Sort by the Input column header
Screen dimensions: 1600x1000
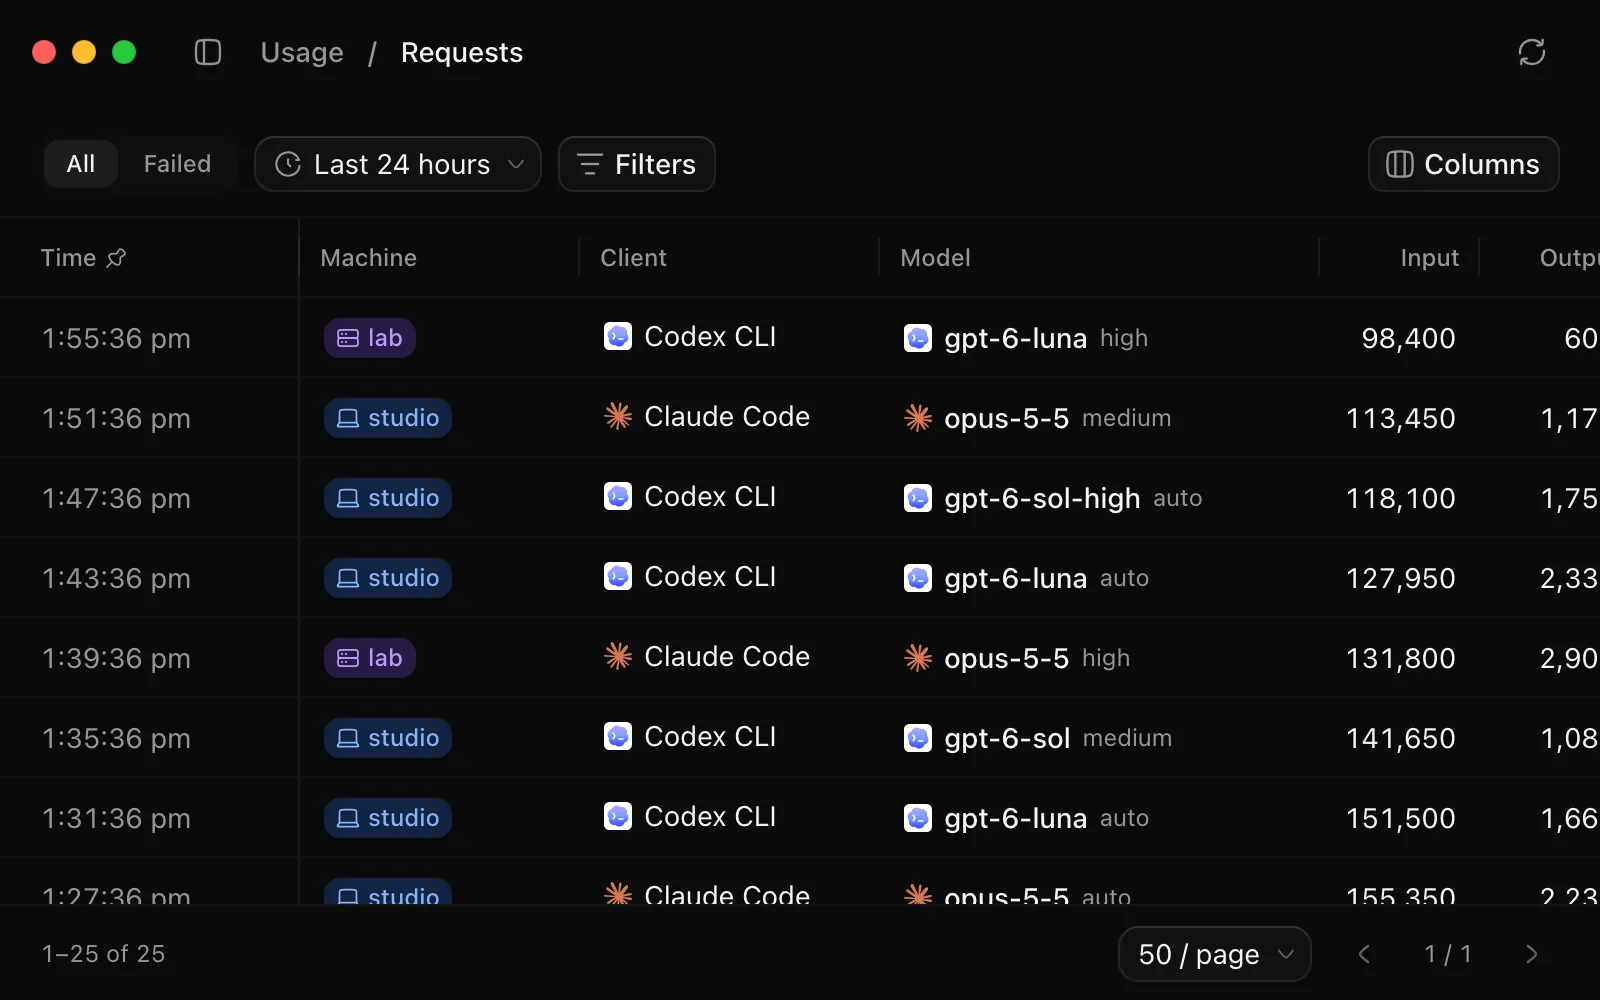coord(1429,258)
